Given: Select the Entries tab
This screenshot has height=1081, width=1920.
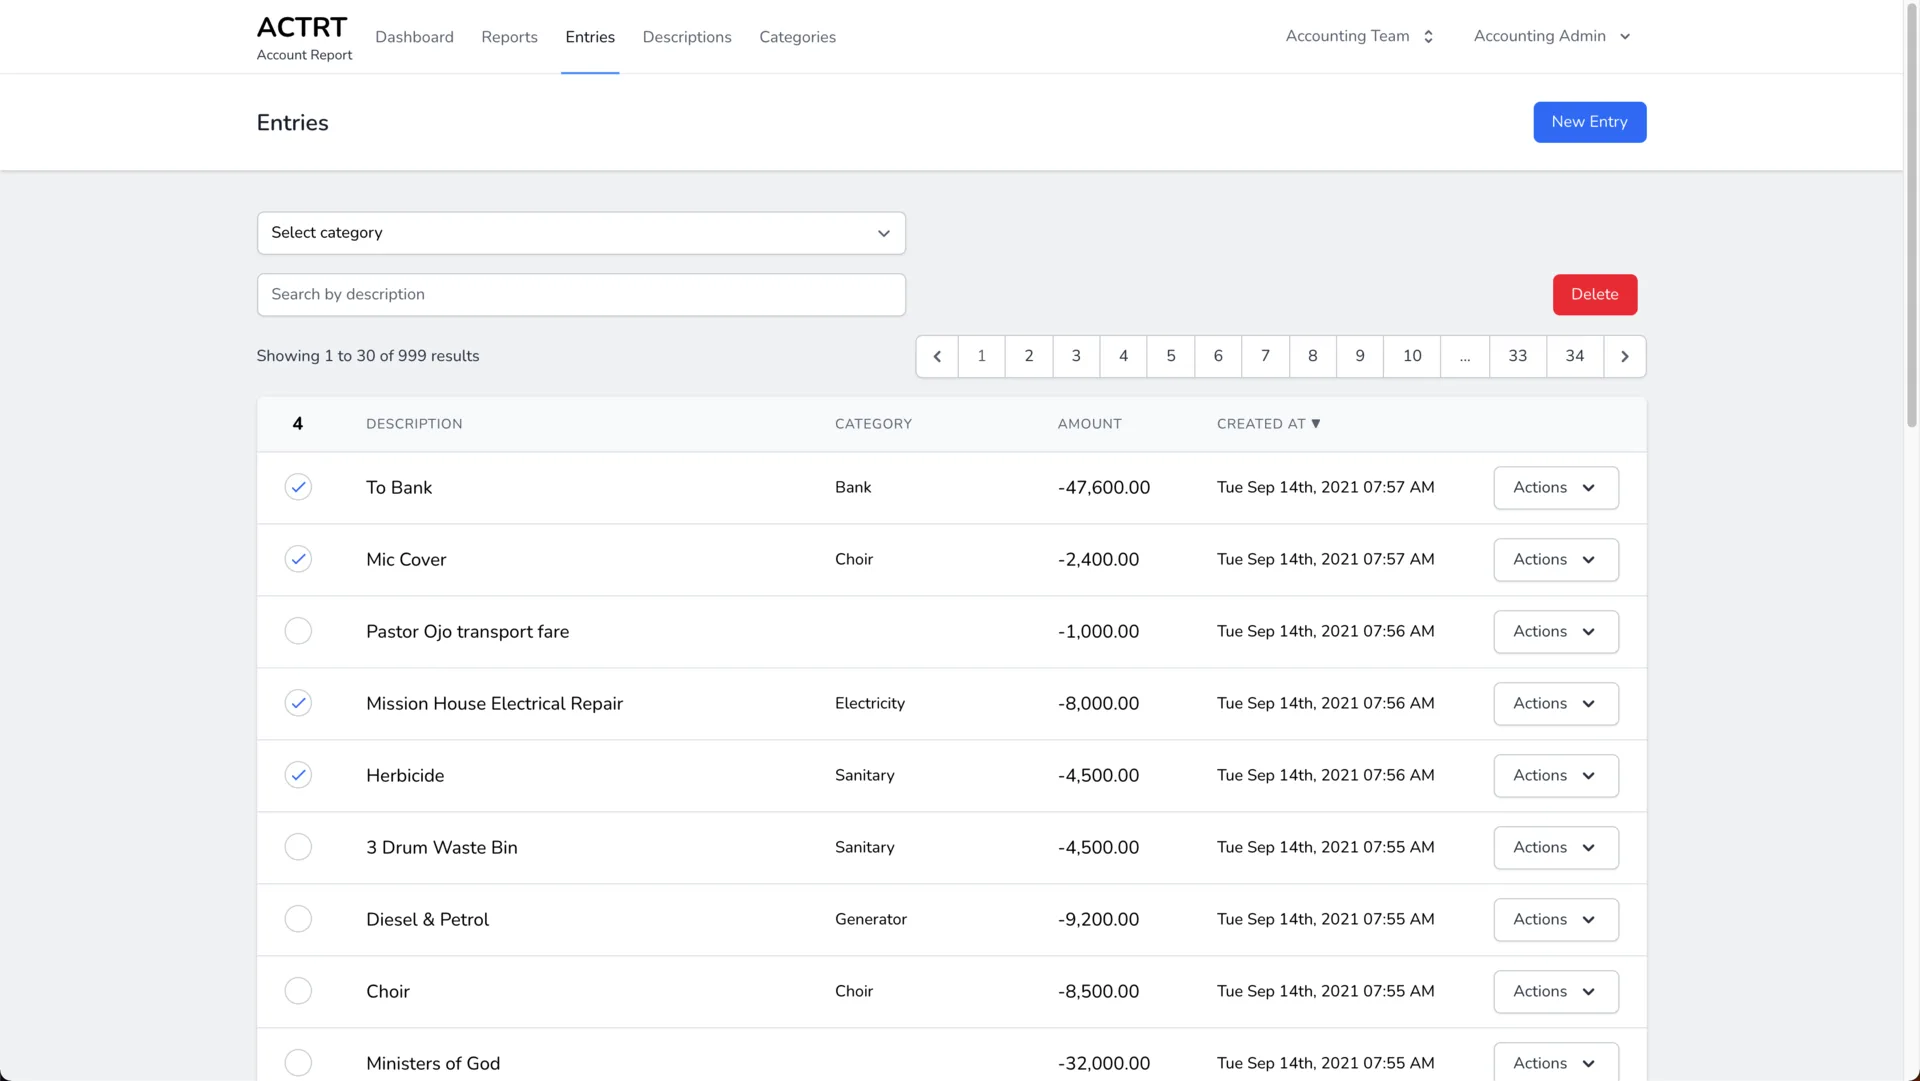Looking at the screenshot, I should [x=590, y=37].
